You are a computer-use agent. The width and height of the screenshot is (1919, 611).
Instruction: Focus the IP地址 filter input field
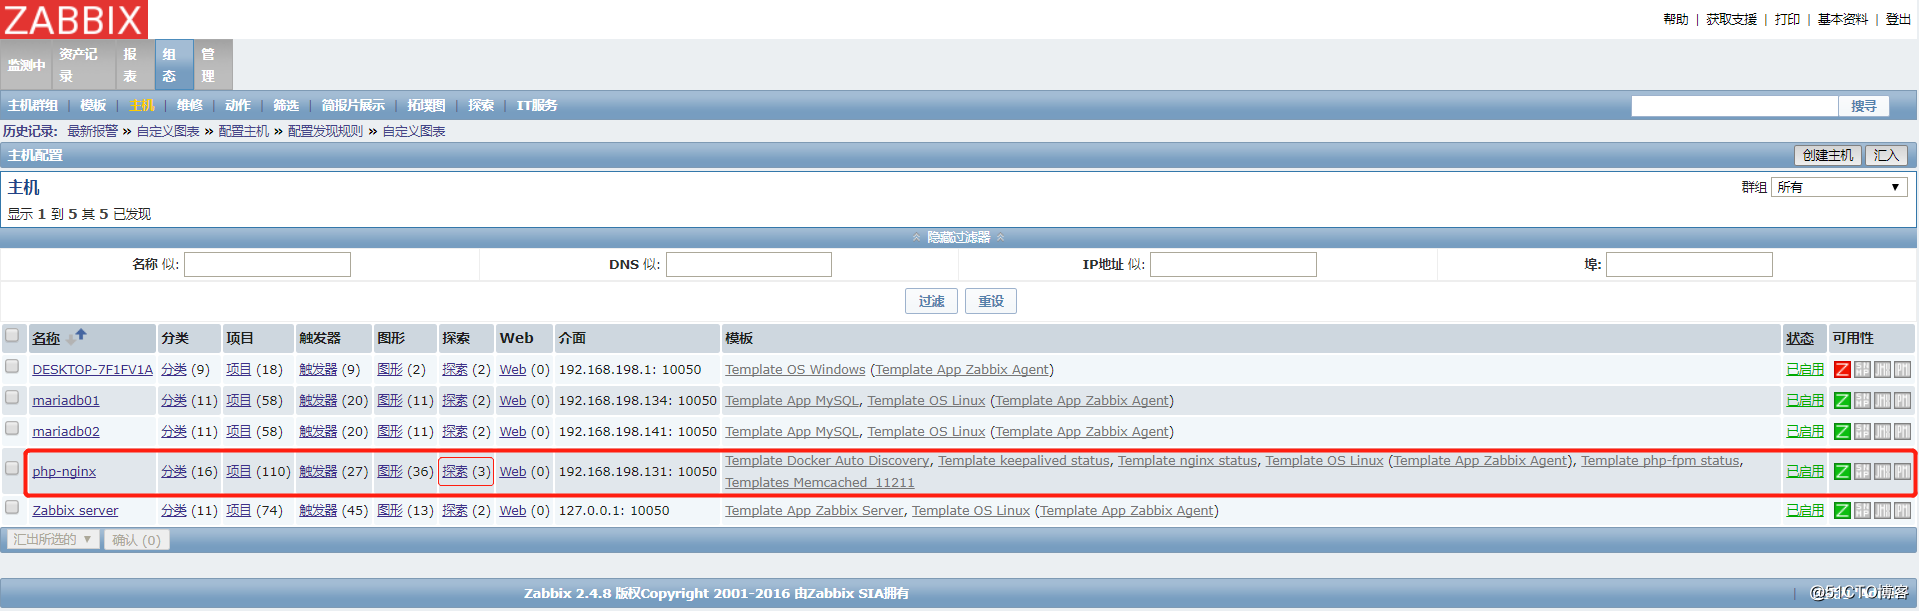[x=1233, y=264]
